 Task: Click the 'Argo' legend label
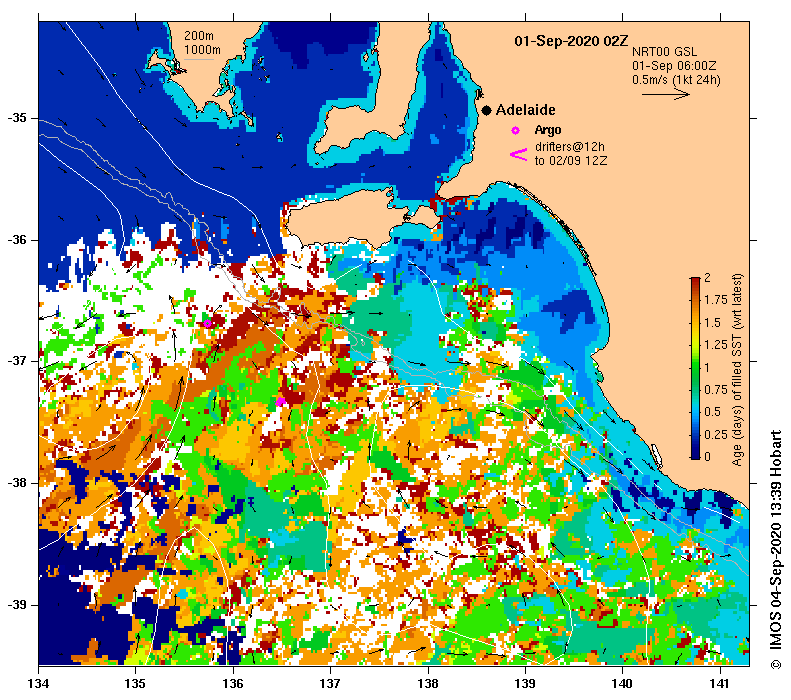tap(548, 130)
